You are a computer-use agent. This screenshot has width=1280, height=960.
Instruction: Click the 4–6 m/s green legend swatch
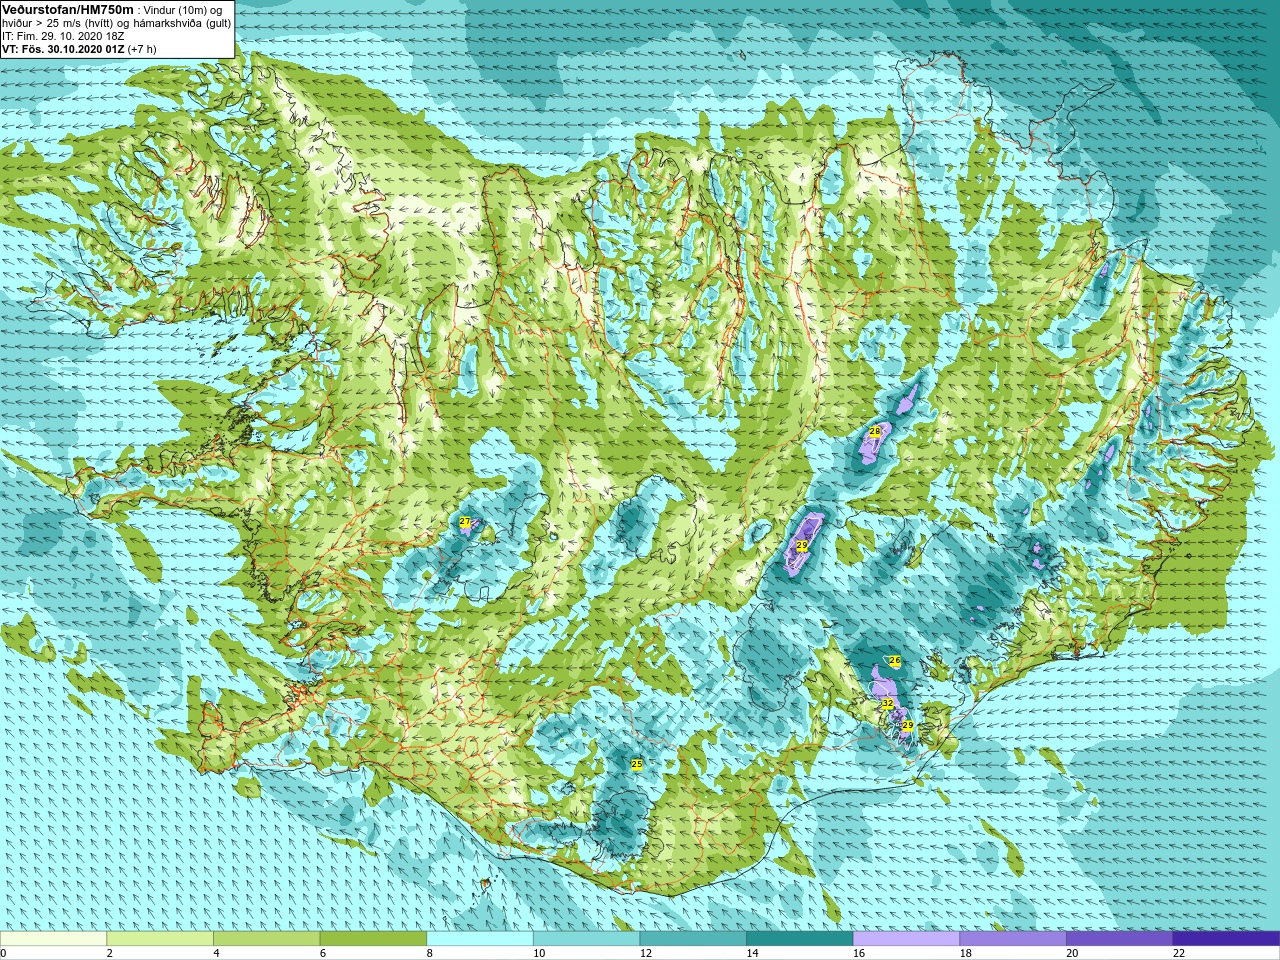coord(267,939)
